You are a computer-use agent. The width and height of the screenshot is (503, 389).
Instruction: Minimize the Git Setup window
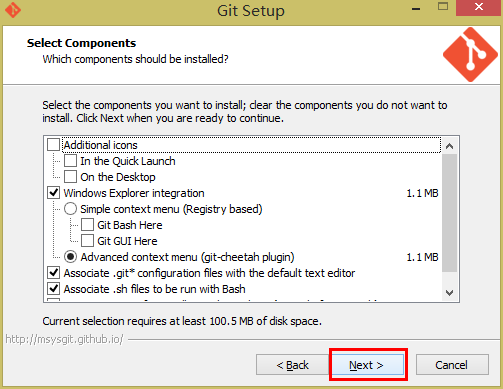point(416,8)
